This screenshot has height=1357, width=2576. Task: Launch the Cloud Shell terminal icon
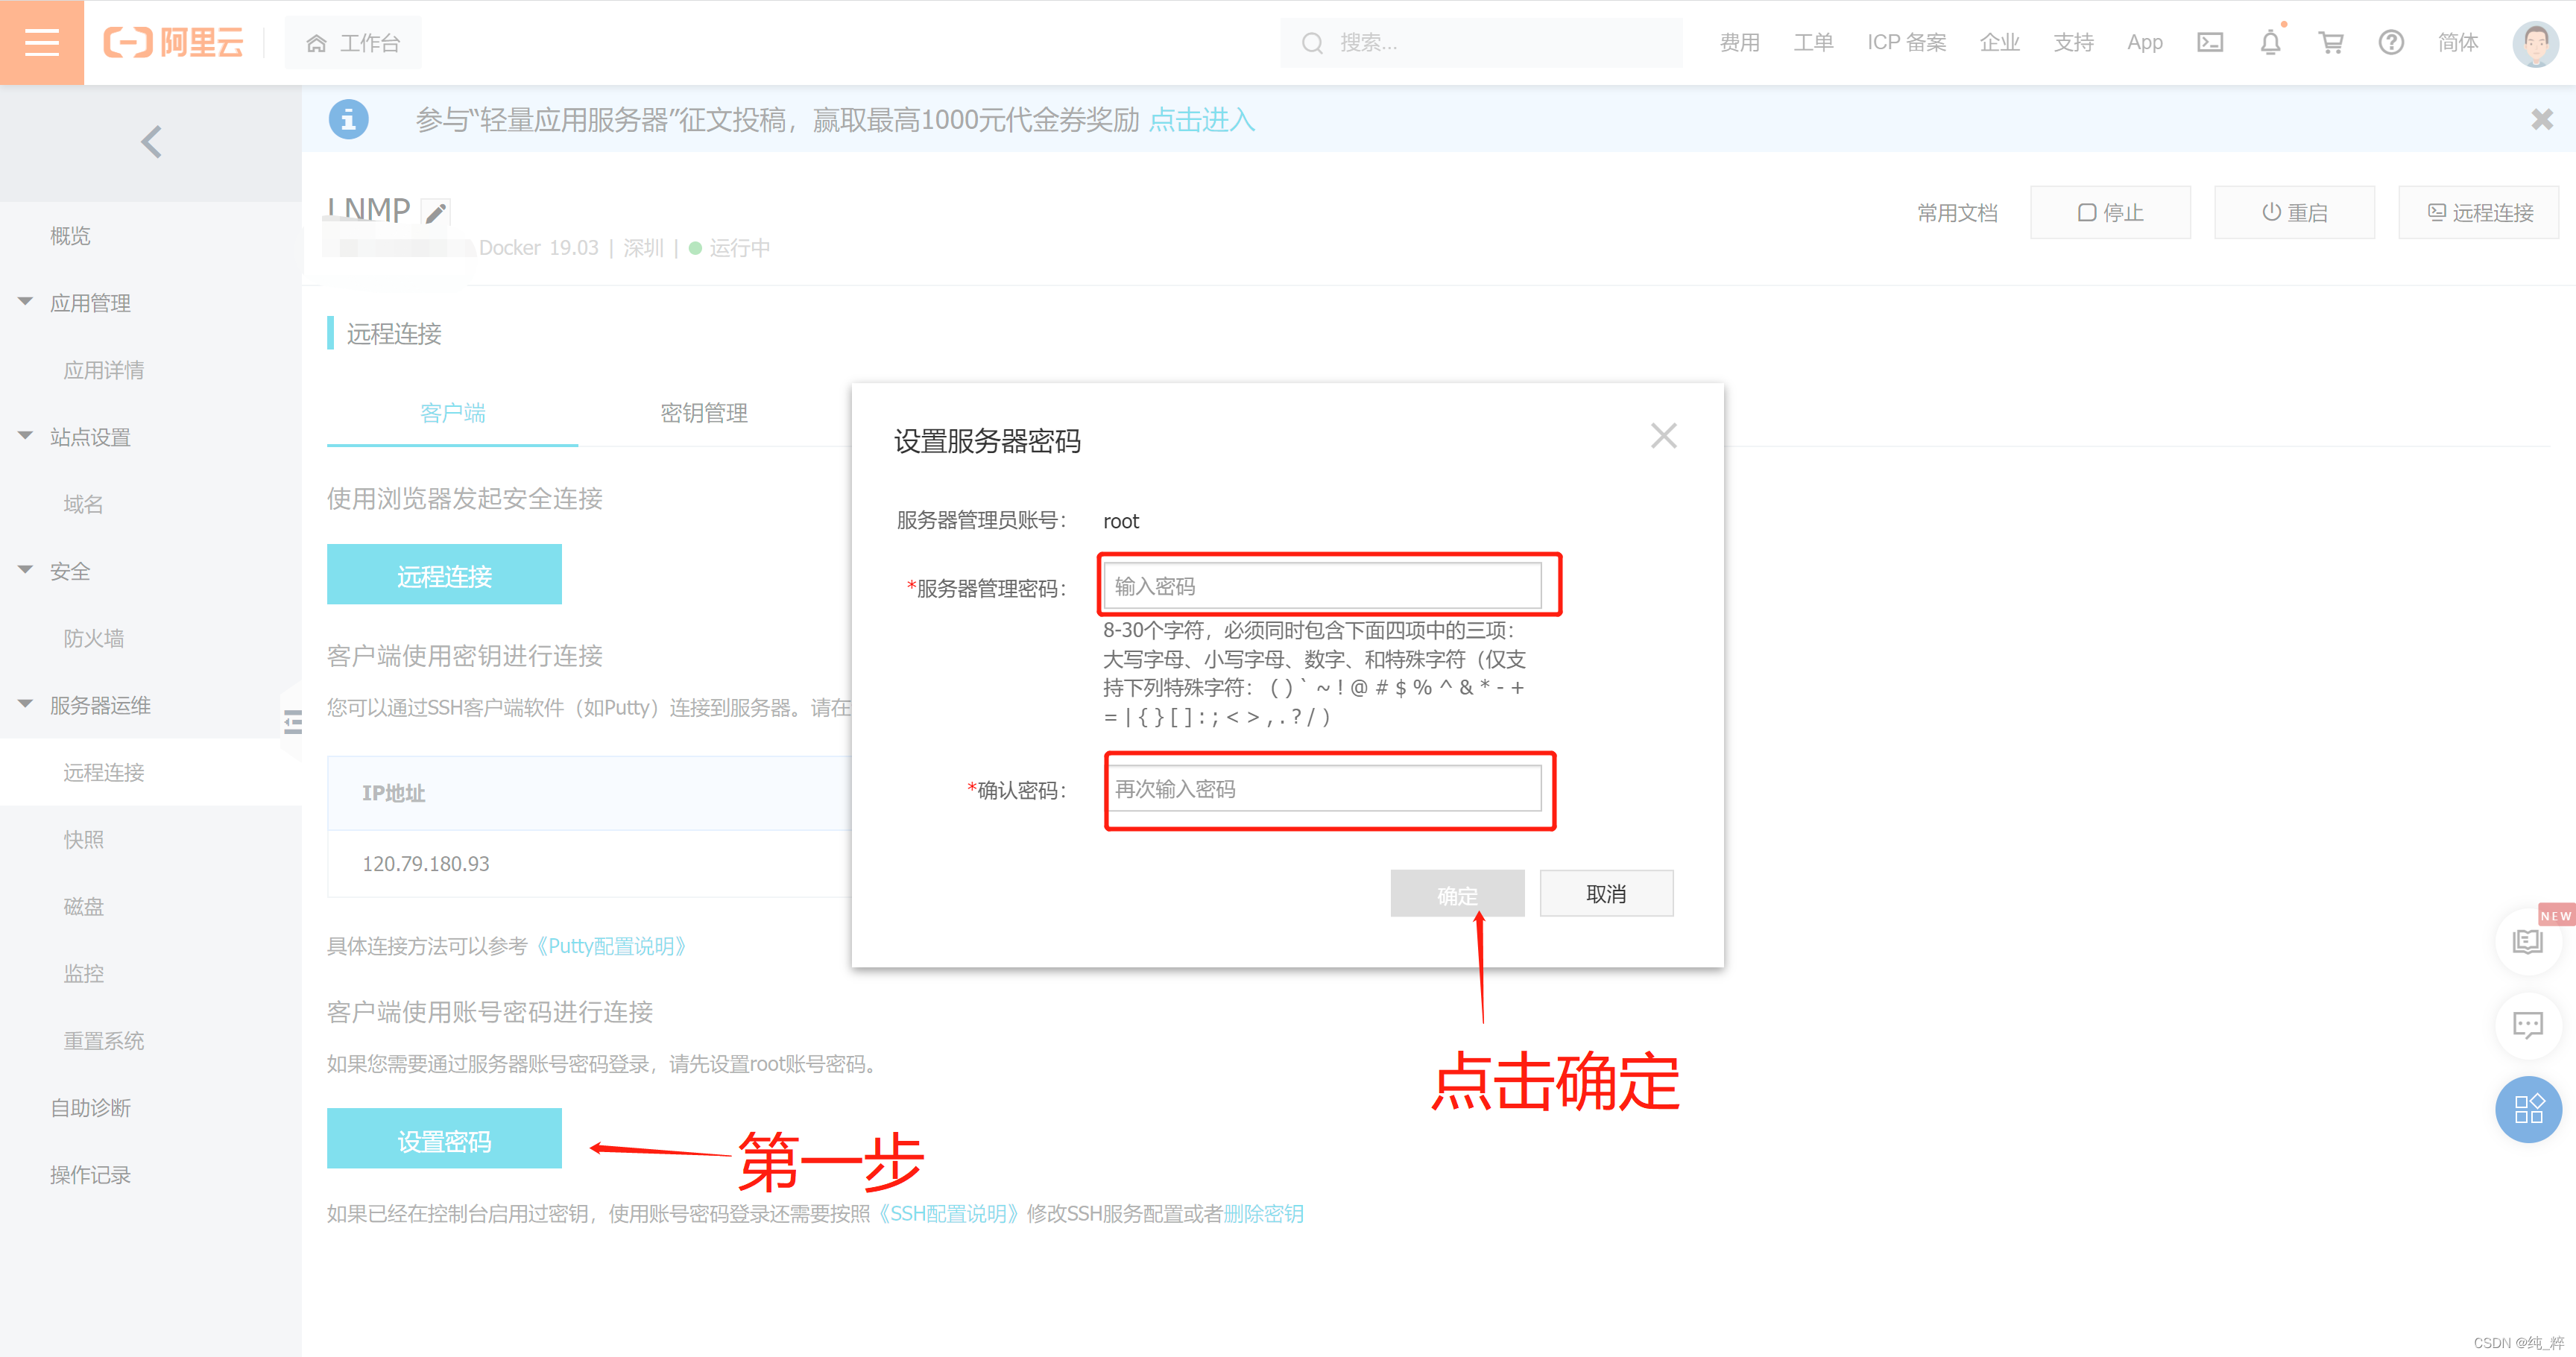[x=2209, y=43]
